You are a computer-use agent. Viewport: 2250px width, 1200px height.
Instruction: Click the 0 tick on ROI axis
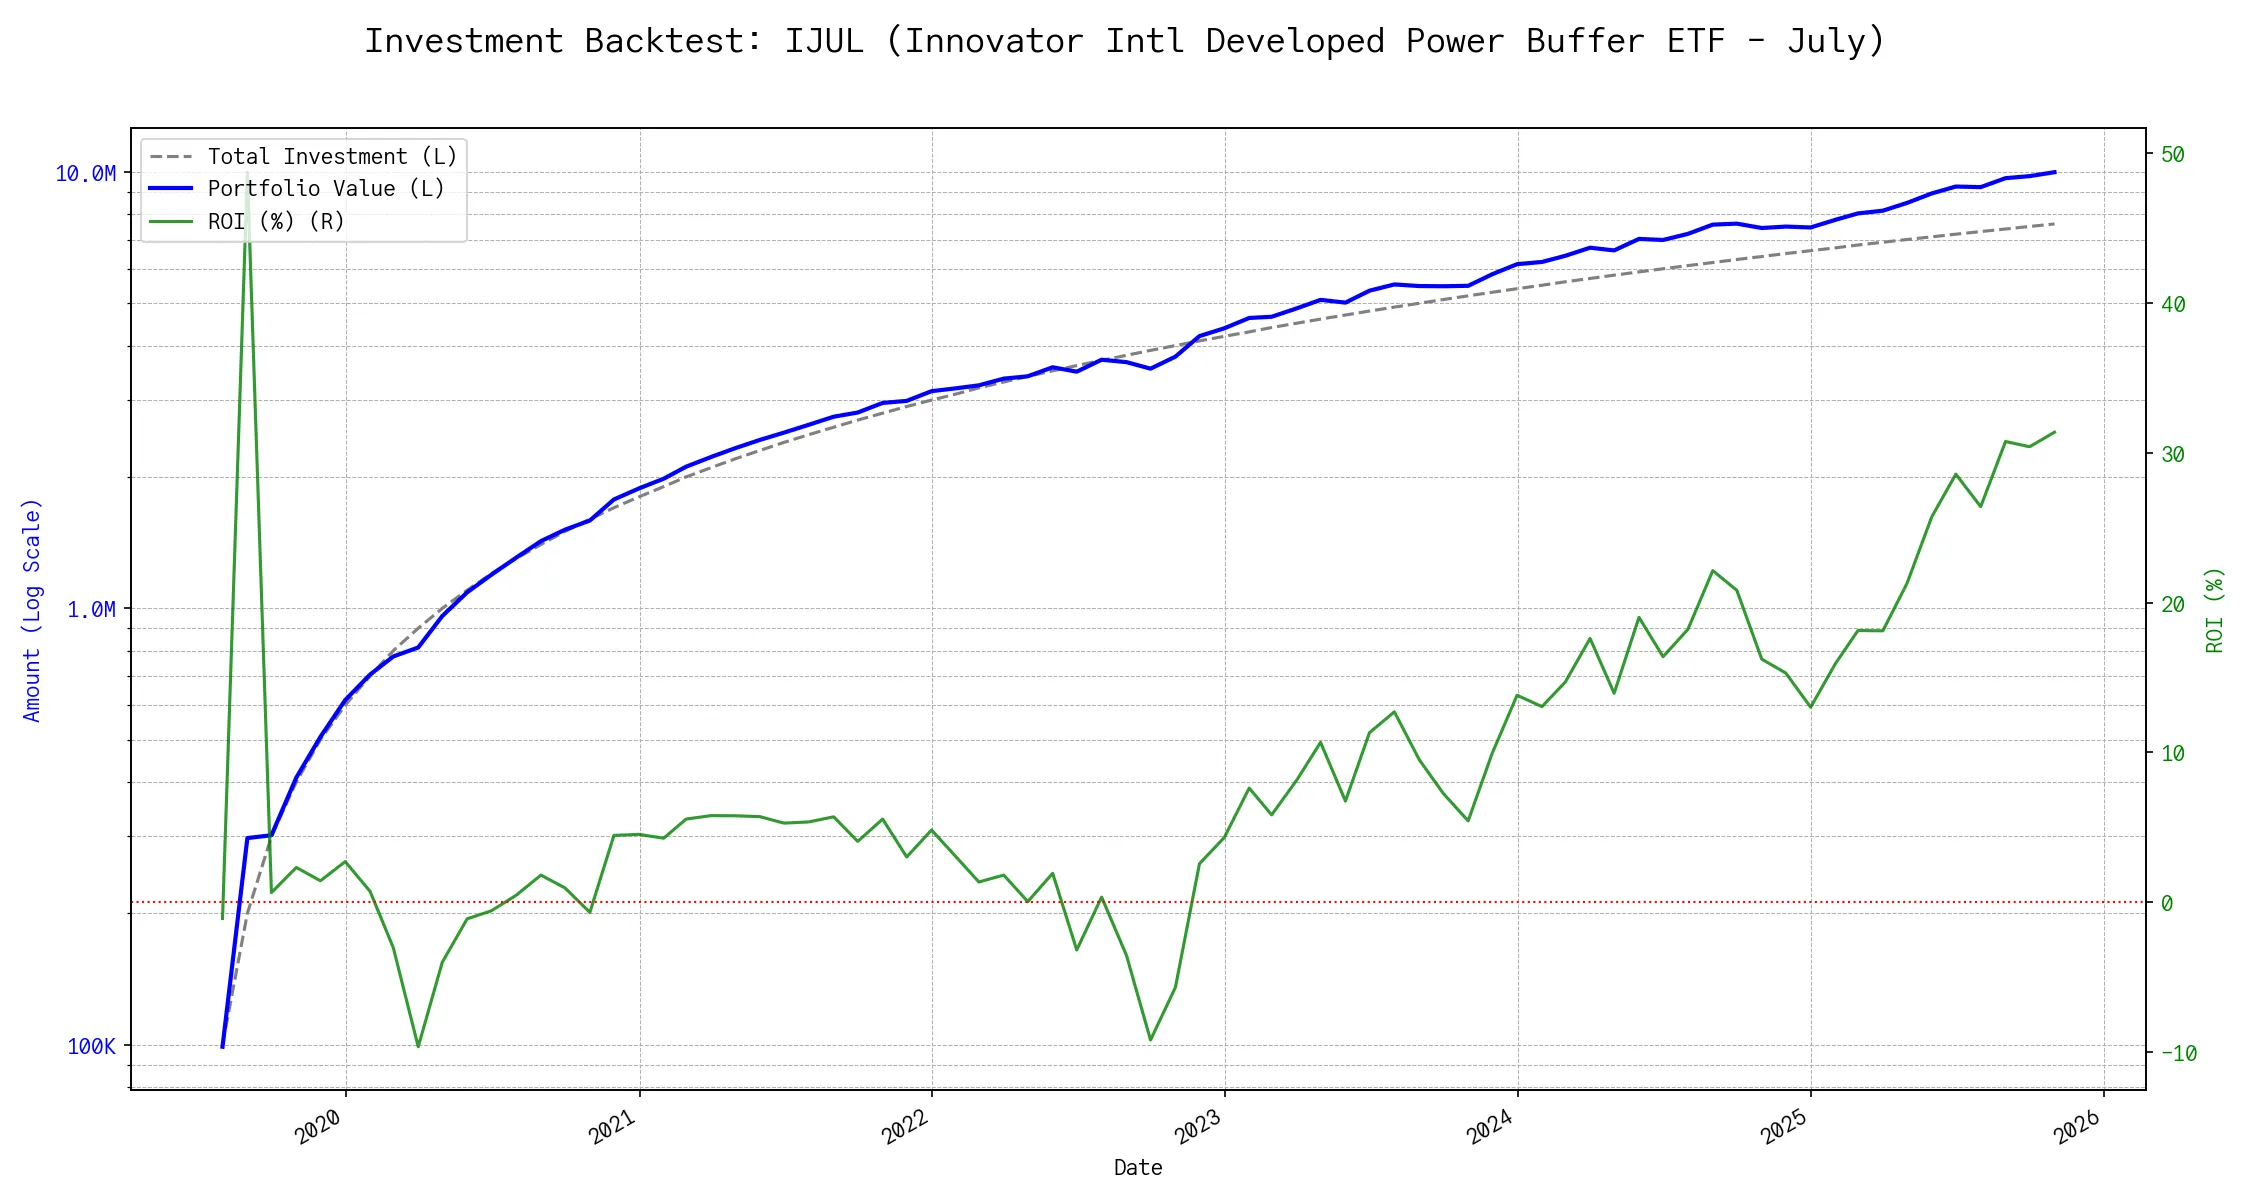click(x=2166, y=904)
